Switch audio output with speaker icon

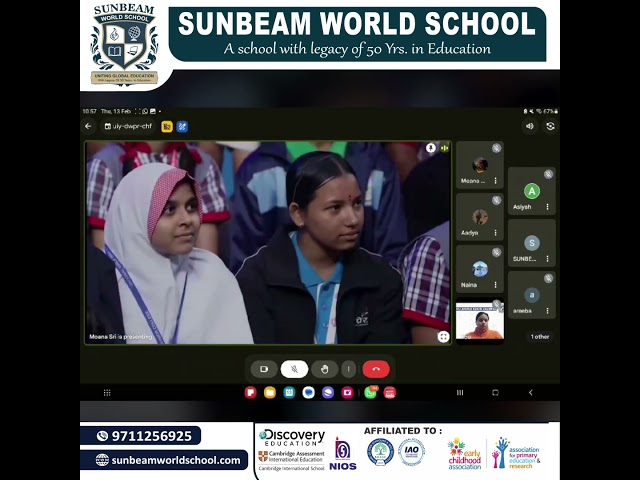(x=530, y=126)
